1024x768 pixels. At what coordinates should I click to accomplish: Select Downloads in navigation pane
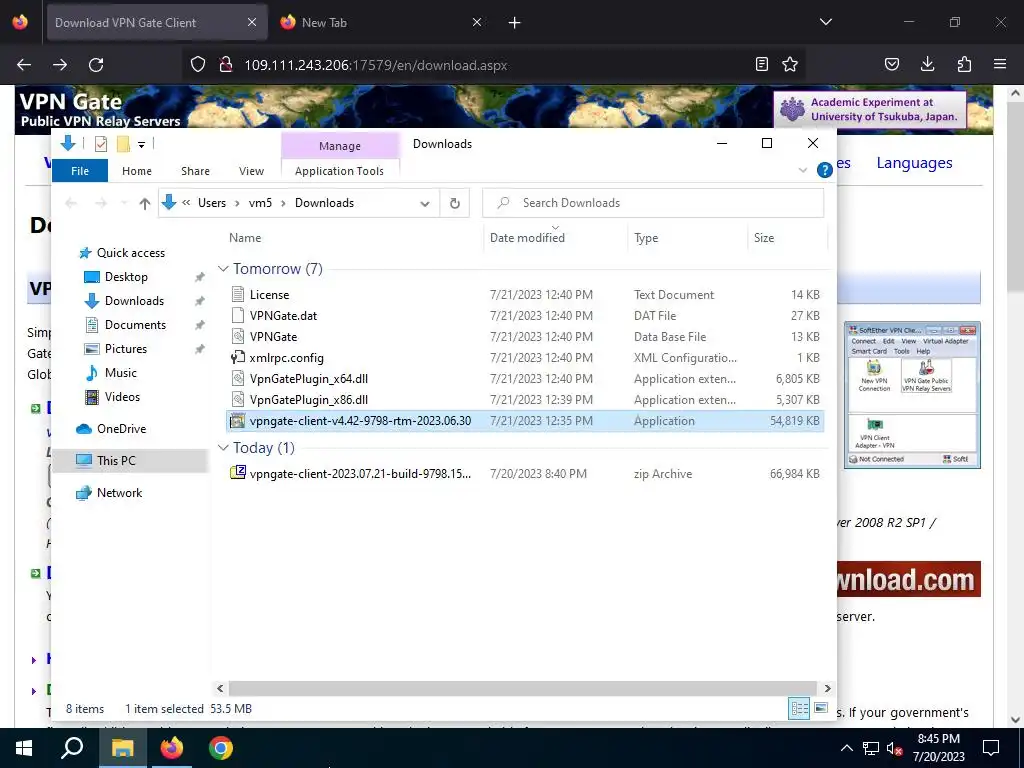[134, 301]
